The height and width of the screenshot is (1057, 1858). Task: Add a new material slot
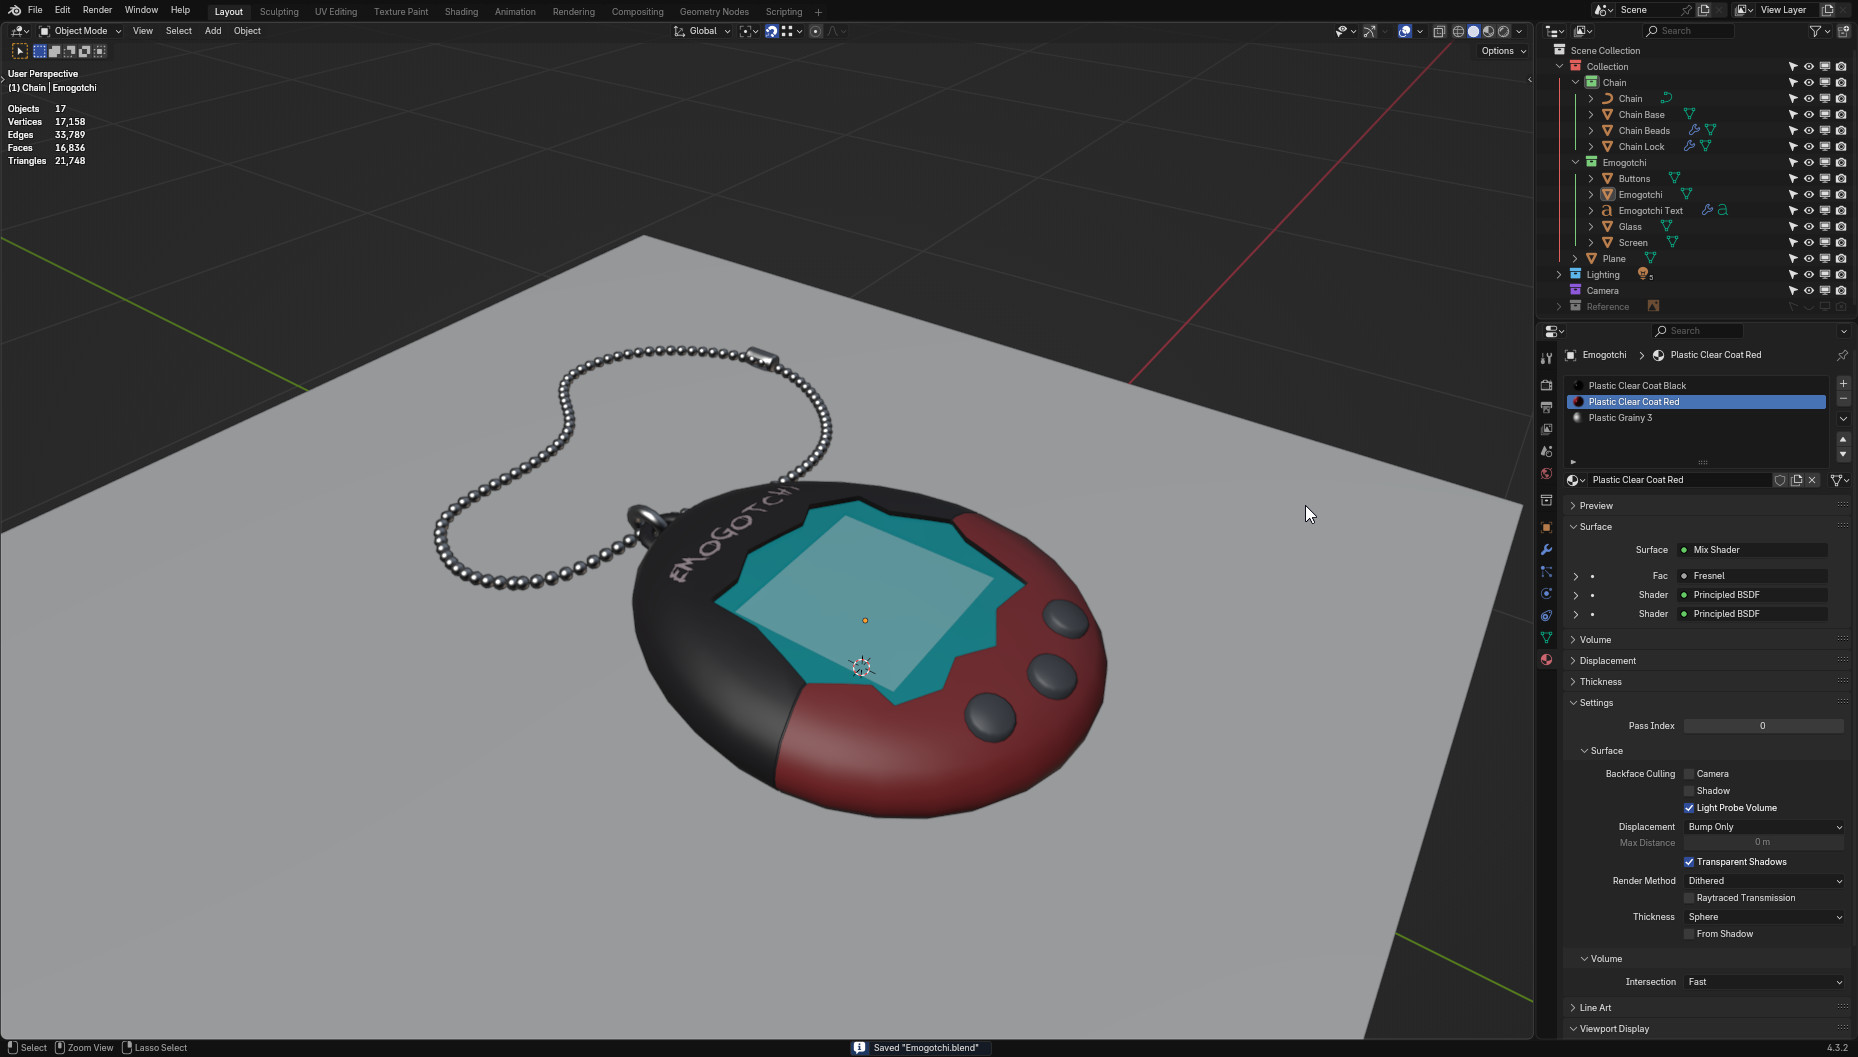pos(1843,384)
